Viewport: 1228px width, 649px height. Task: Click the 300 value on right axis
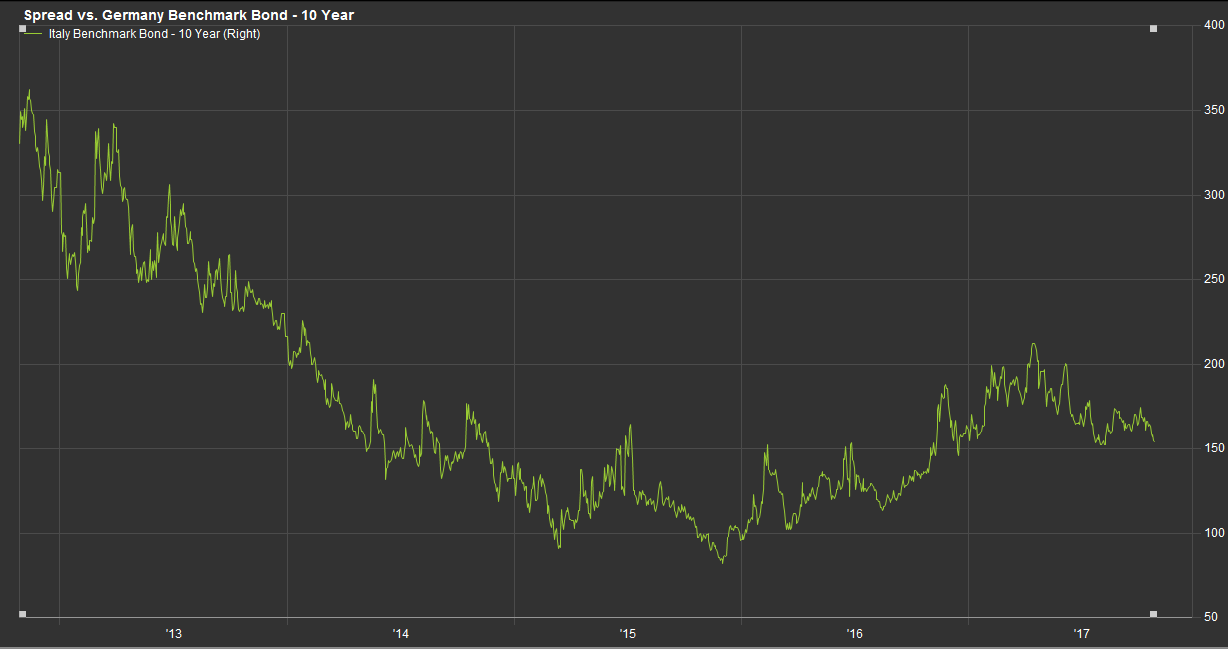click(x=1213, y=194)
